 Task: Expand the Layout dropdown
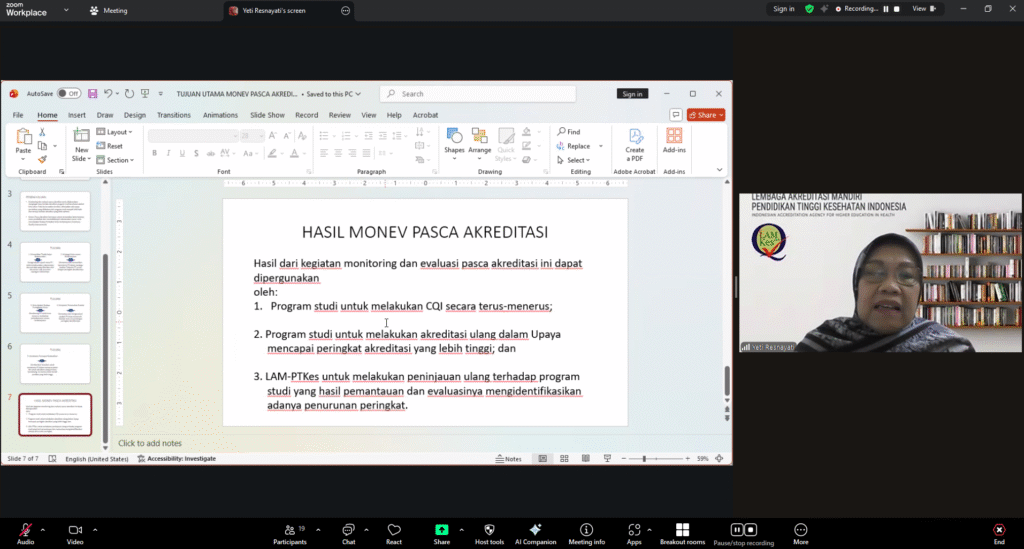pyautogui.click(x=119, y=132)
